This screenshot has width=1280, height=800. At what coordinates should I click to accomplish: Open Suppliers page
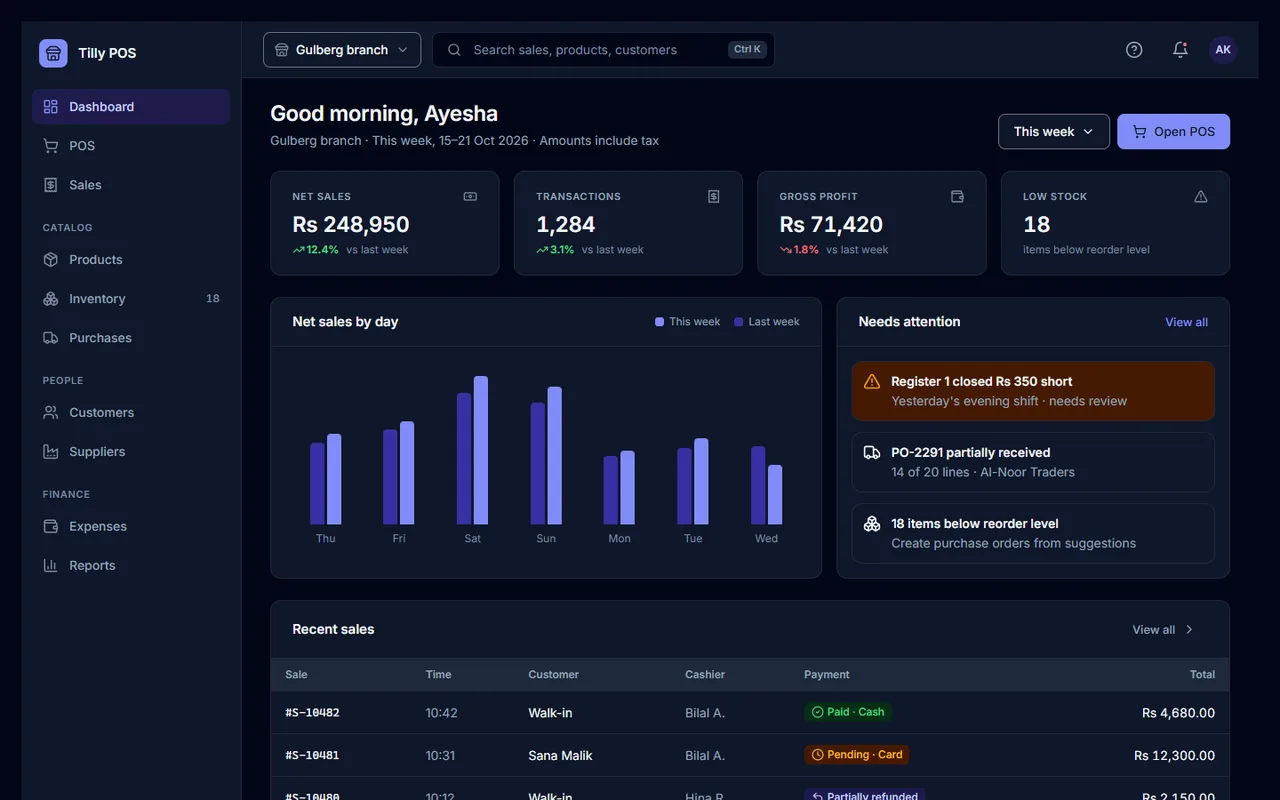point(131,452)
